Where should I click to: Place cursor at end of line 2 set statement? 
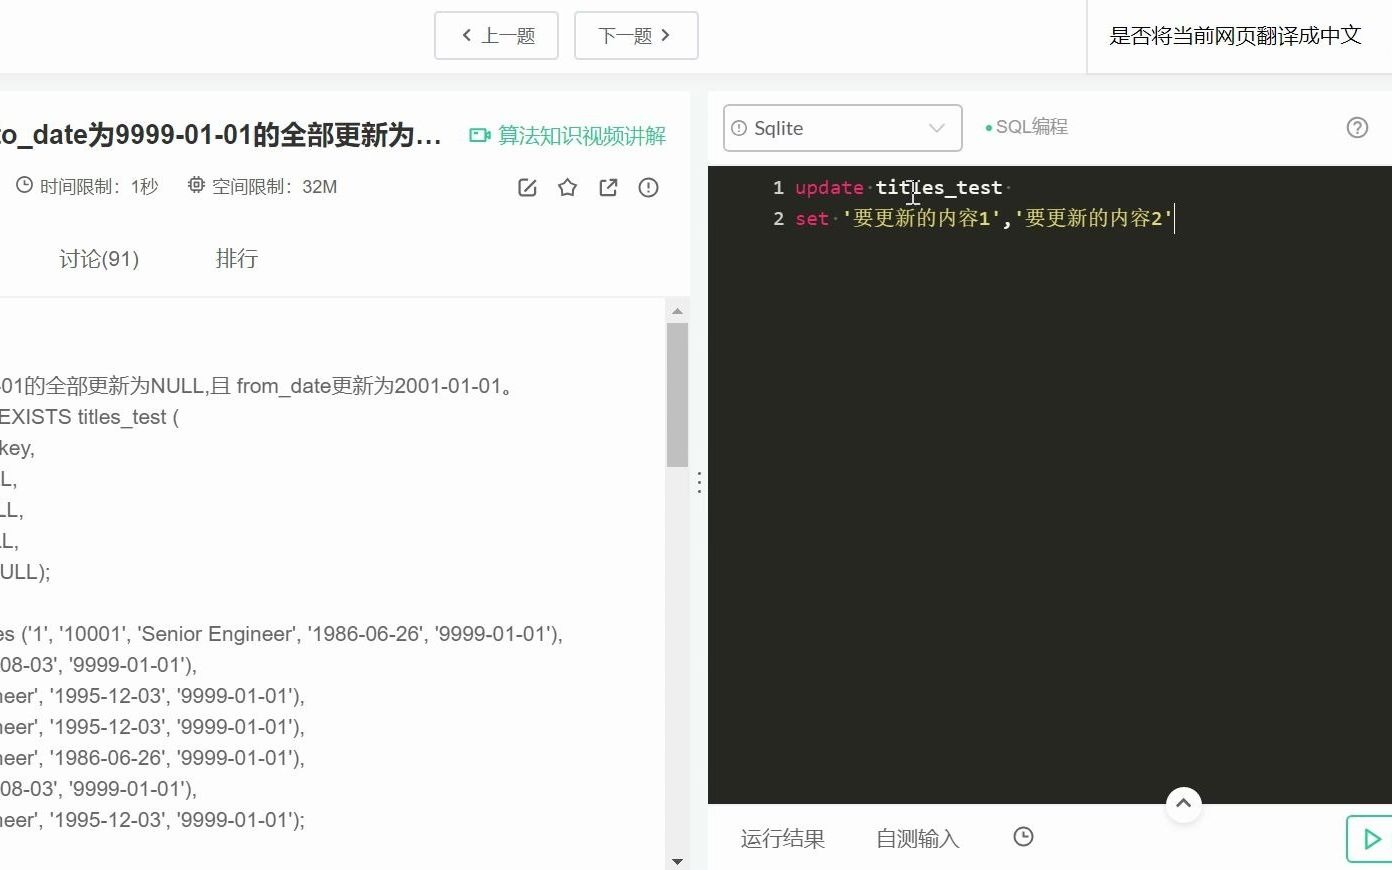[x=1174, y=218]
